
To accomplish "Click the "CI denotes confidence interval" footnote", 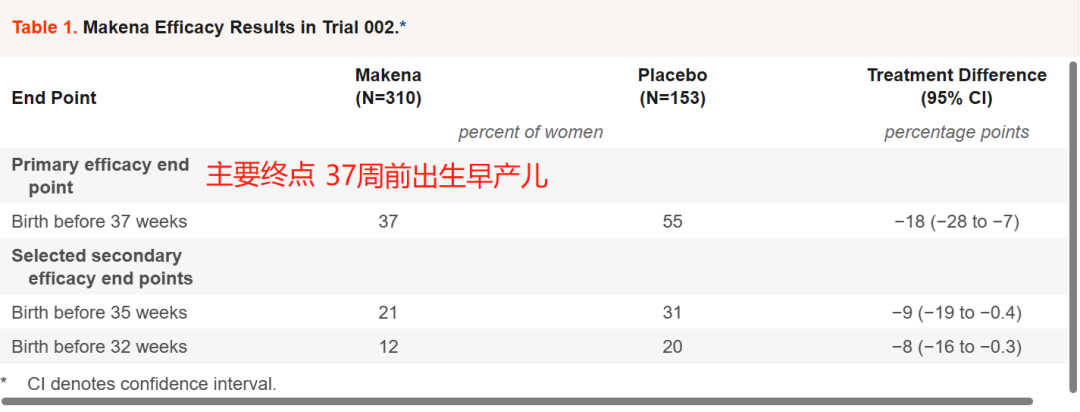I will point(151,383).
